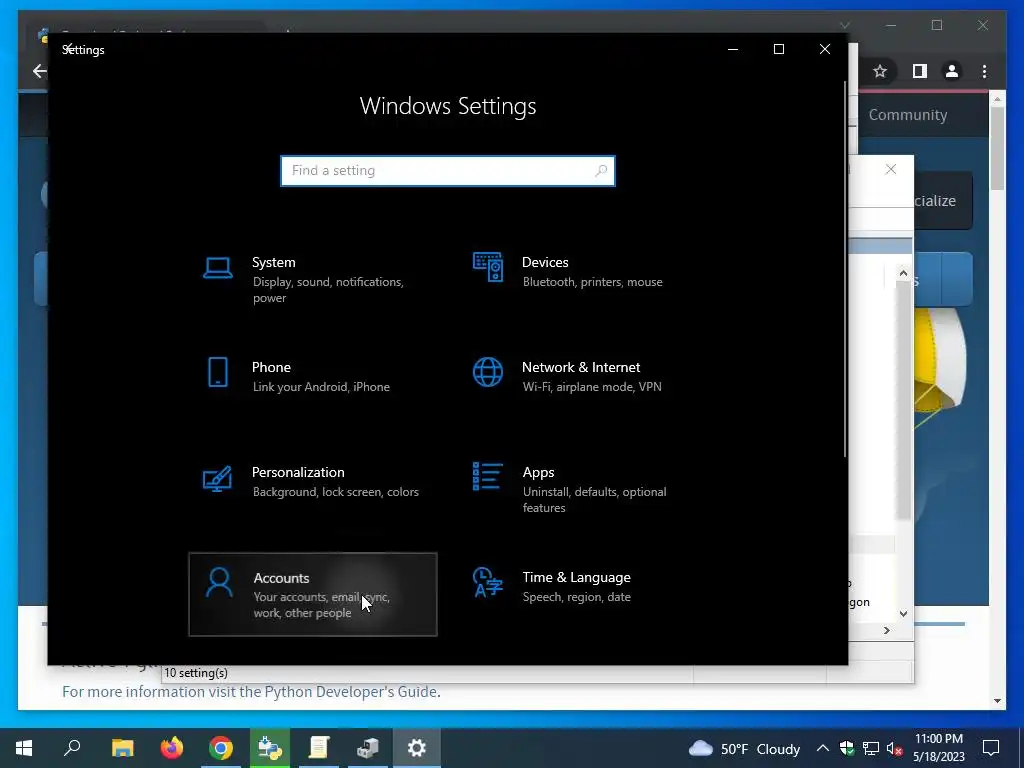This screenshot has height=768, width=1024.
Task: Switch to Chrome in the taskbar
Action: pyautogui.click(x=221, y=748)
